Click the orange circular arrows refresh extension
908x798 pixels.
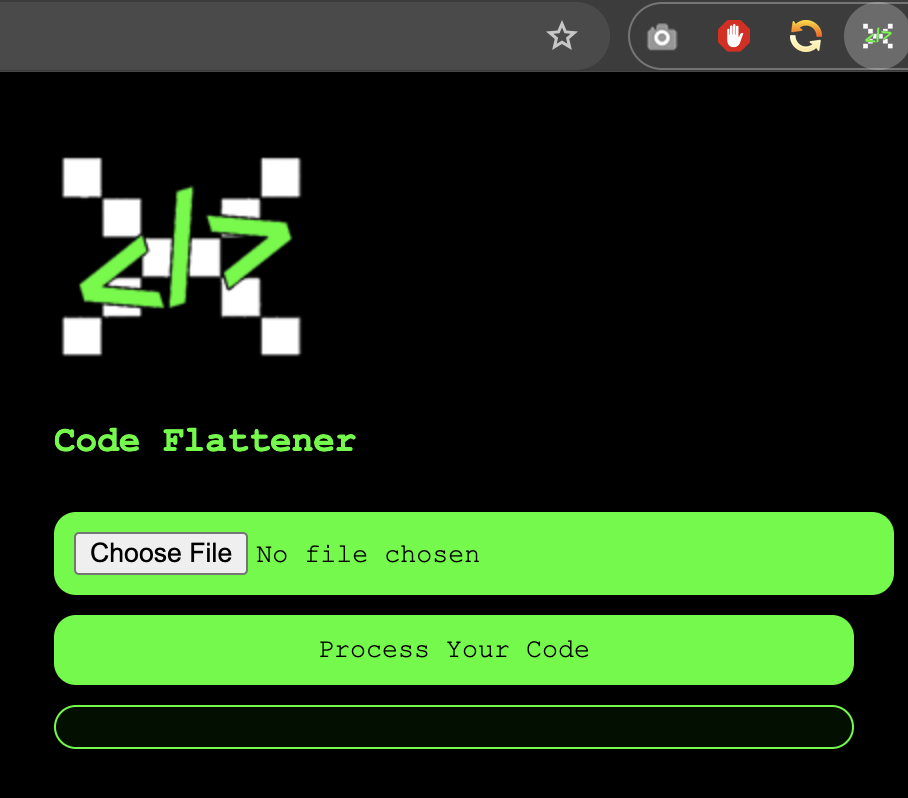(x=806, y=36)
